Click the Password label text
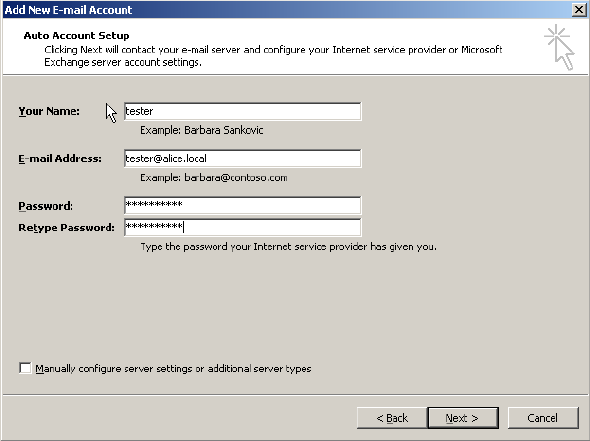 pos(46,206)
